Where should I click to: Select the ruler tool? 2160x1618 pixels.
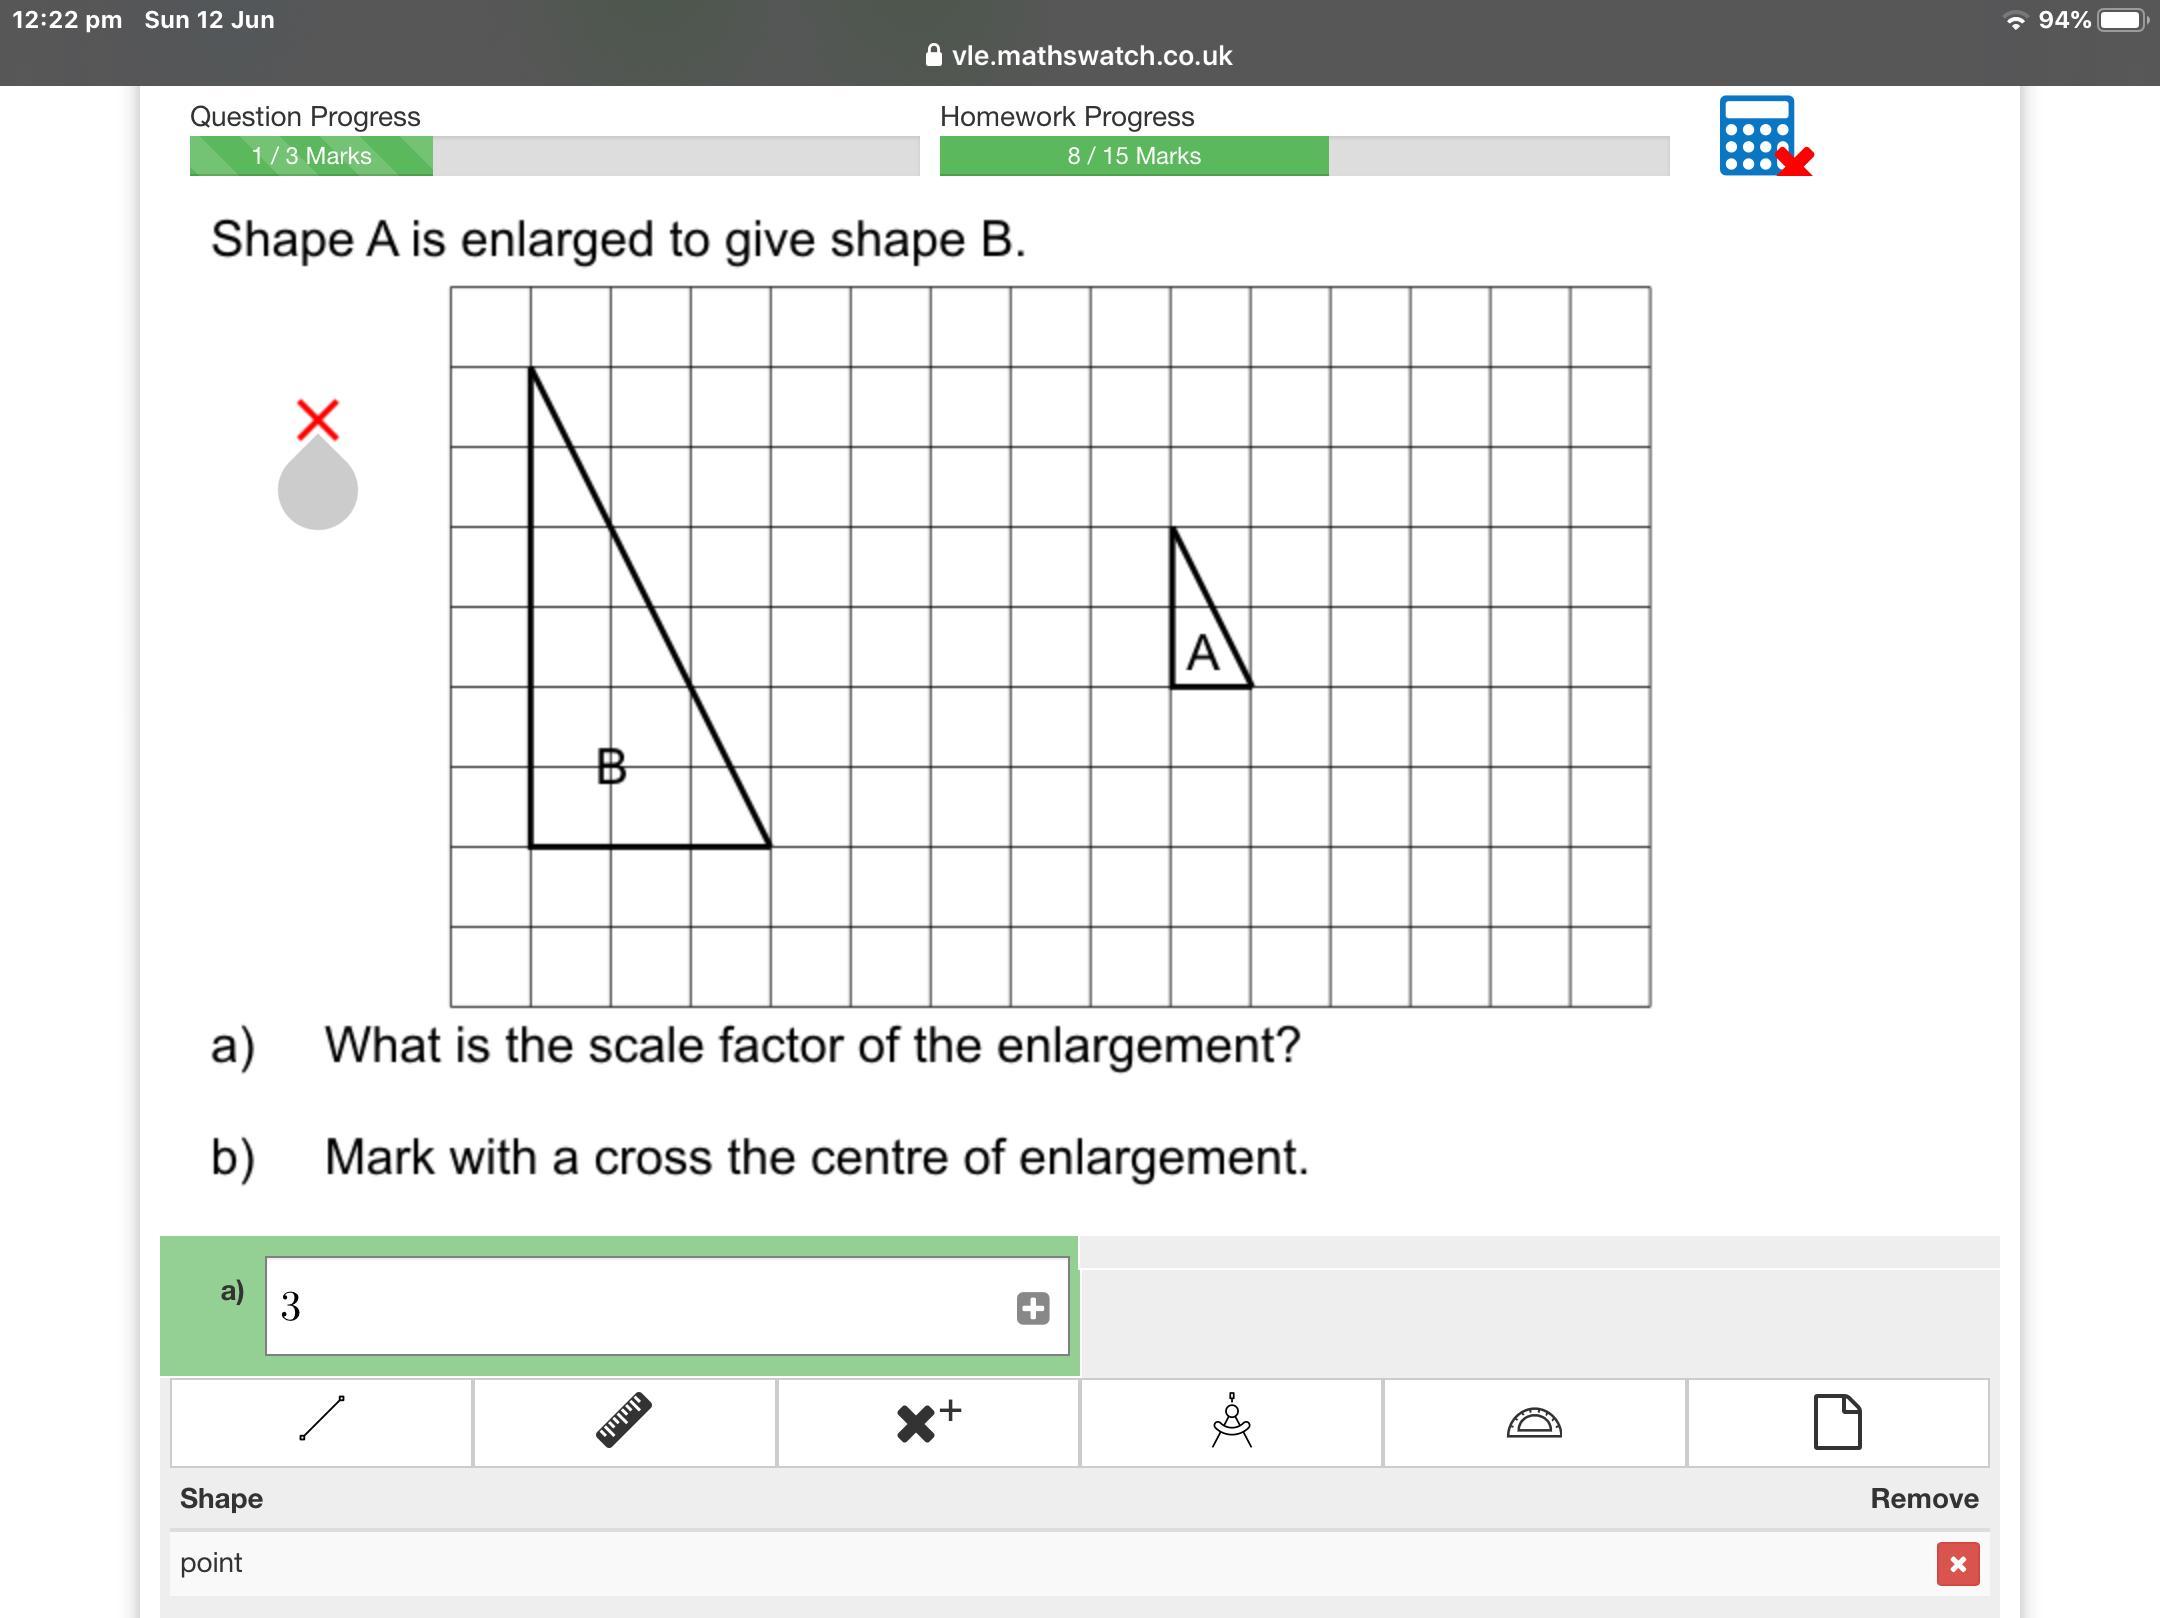pos(624,1422)
